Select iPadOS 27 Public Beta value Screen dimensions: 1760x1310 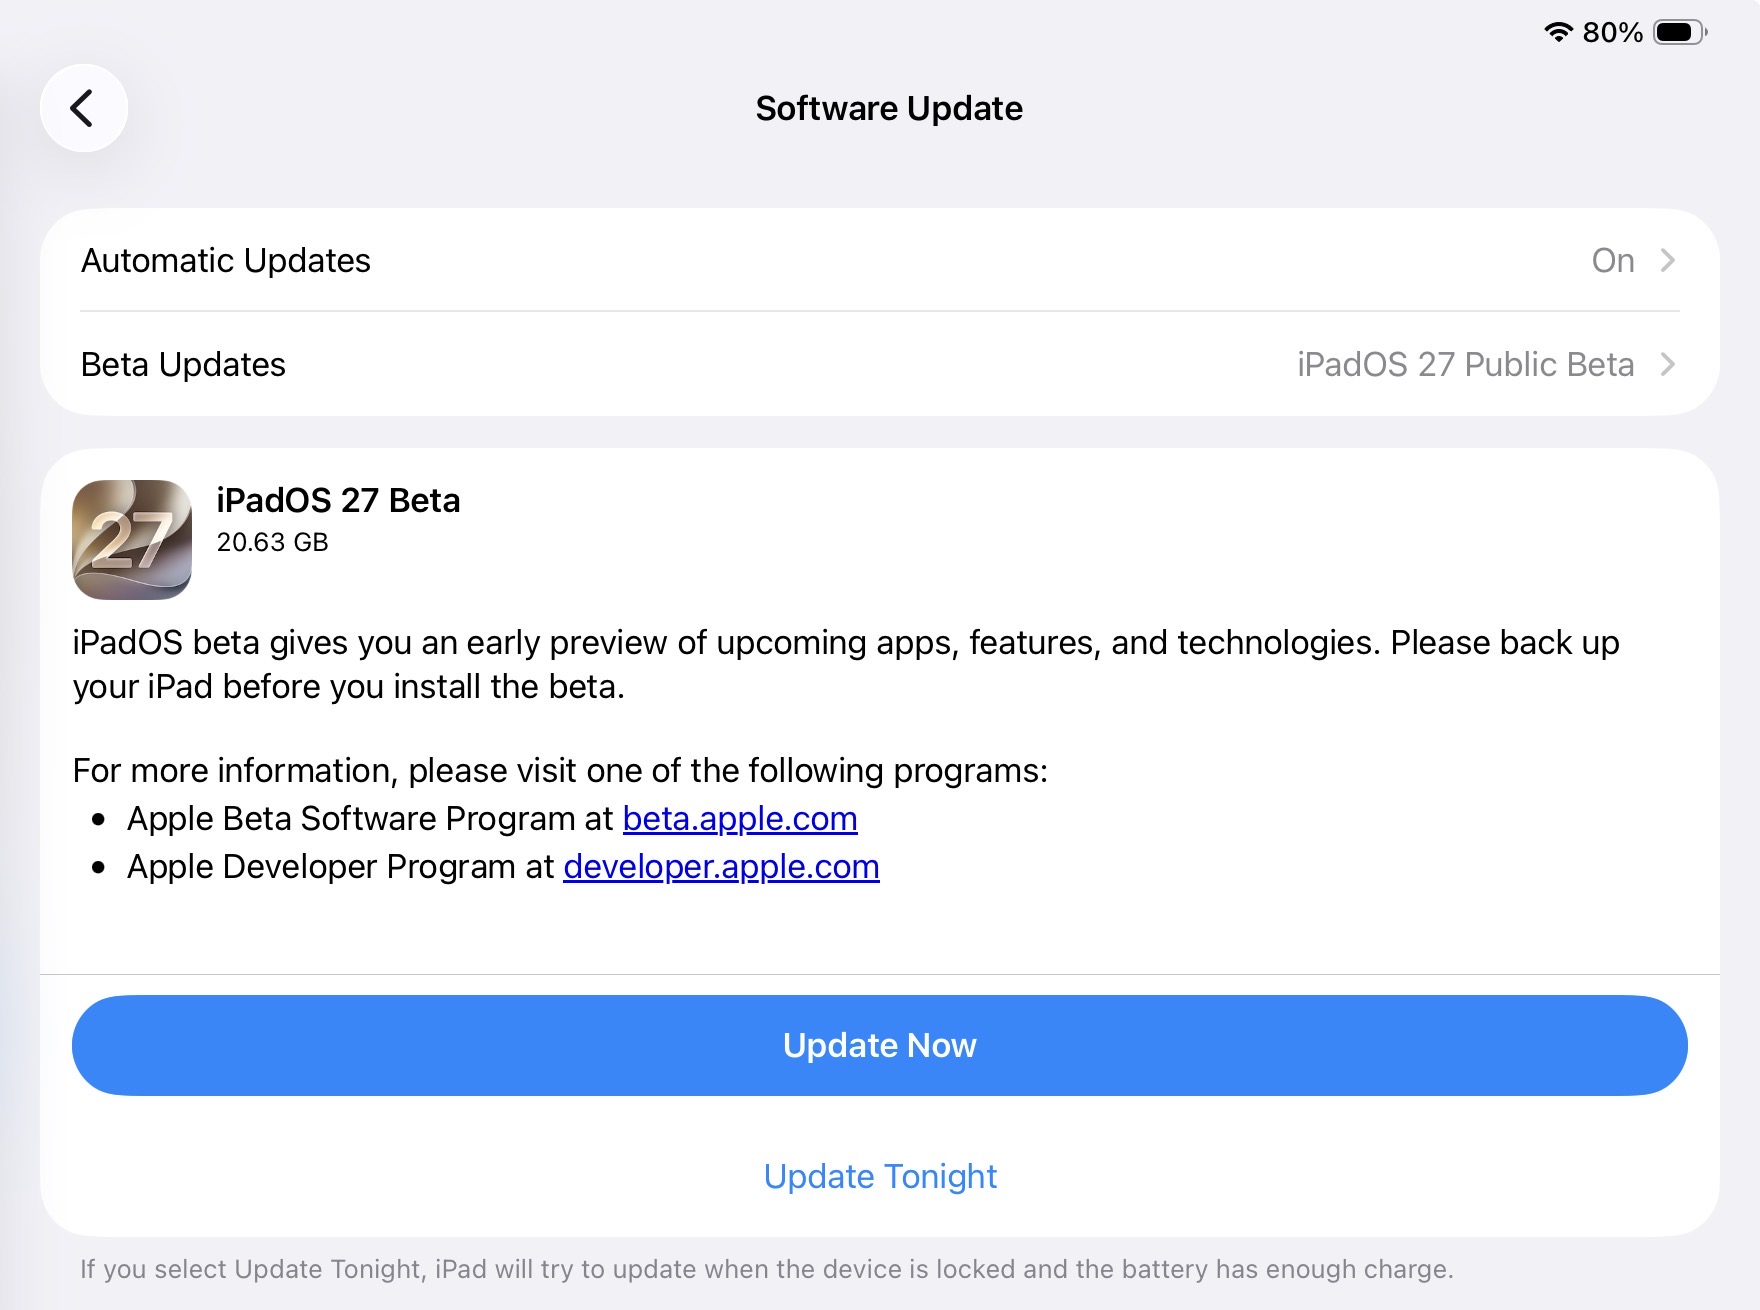click(x=1465, y=364)
